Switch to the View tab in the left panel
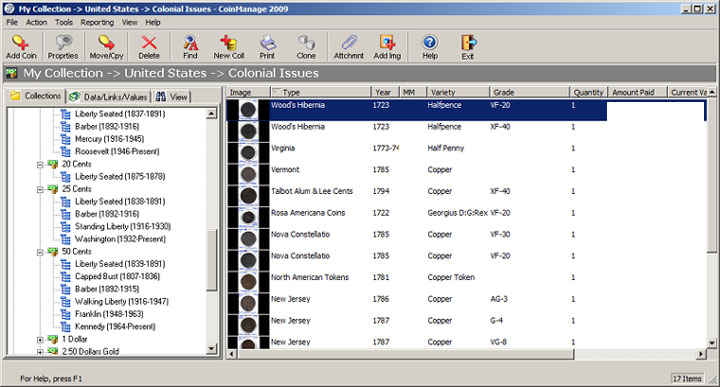Image resolution: width=720 pixels, height=387 pixels. pos(172,96)
